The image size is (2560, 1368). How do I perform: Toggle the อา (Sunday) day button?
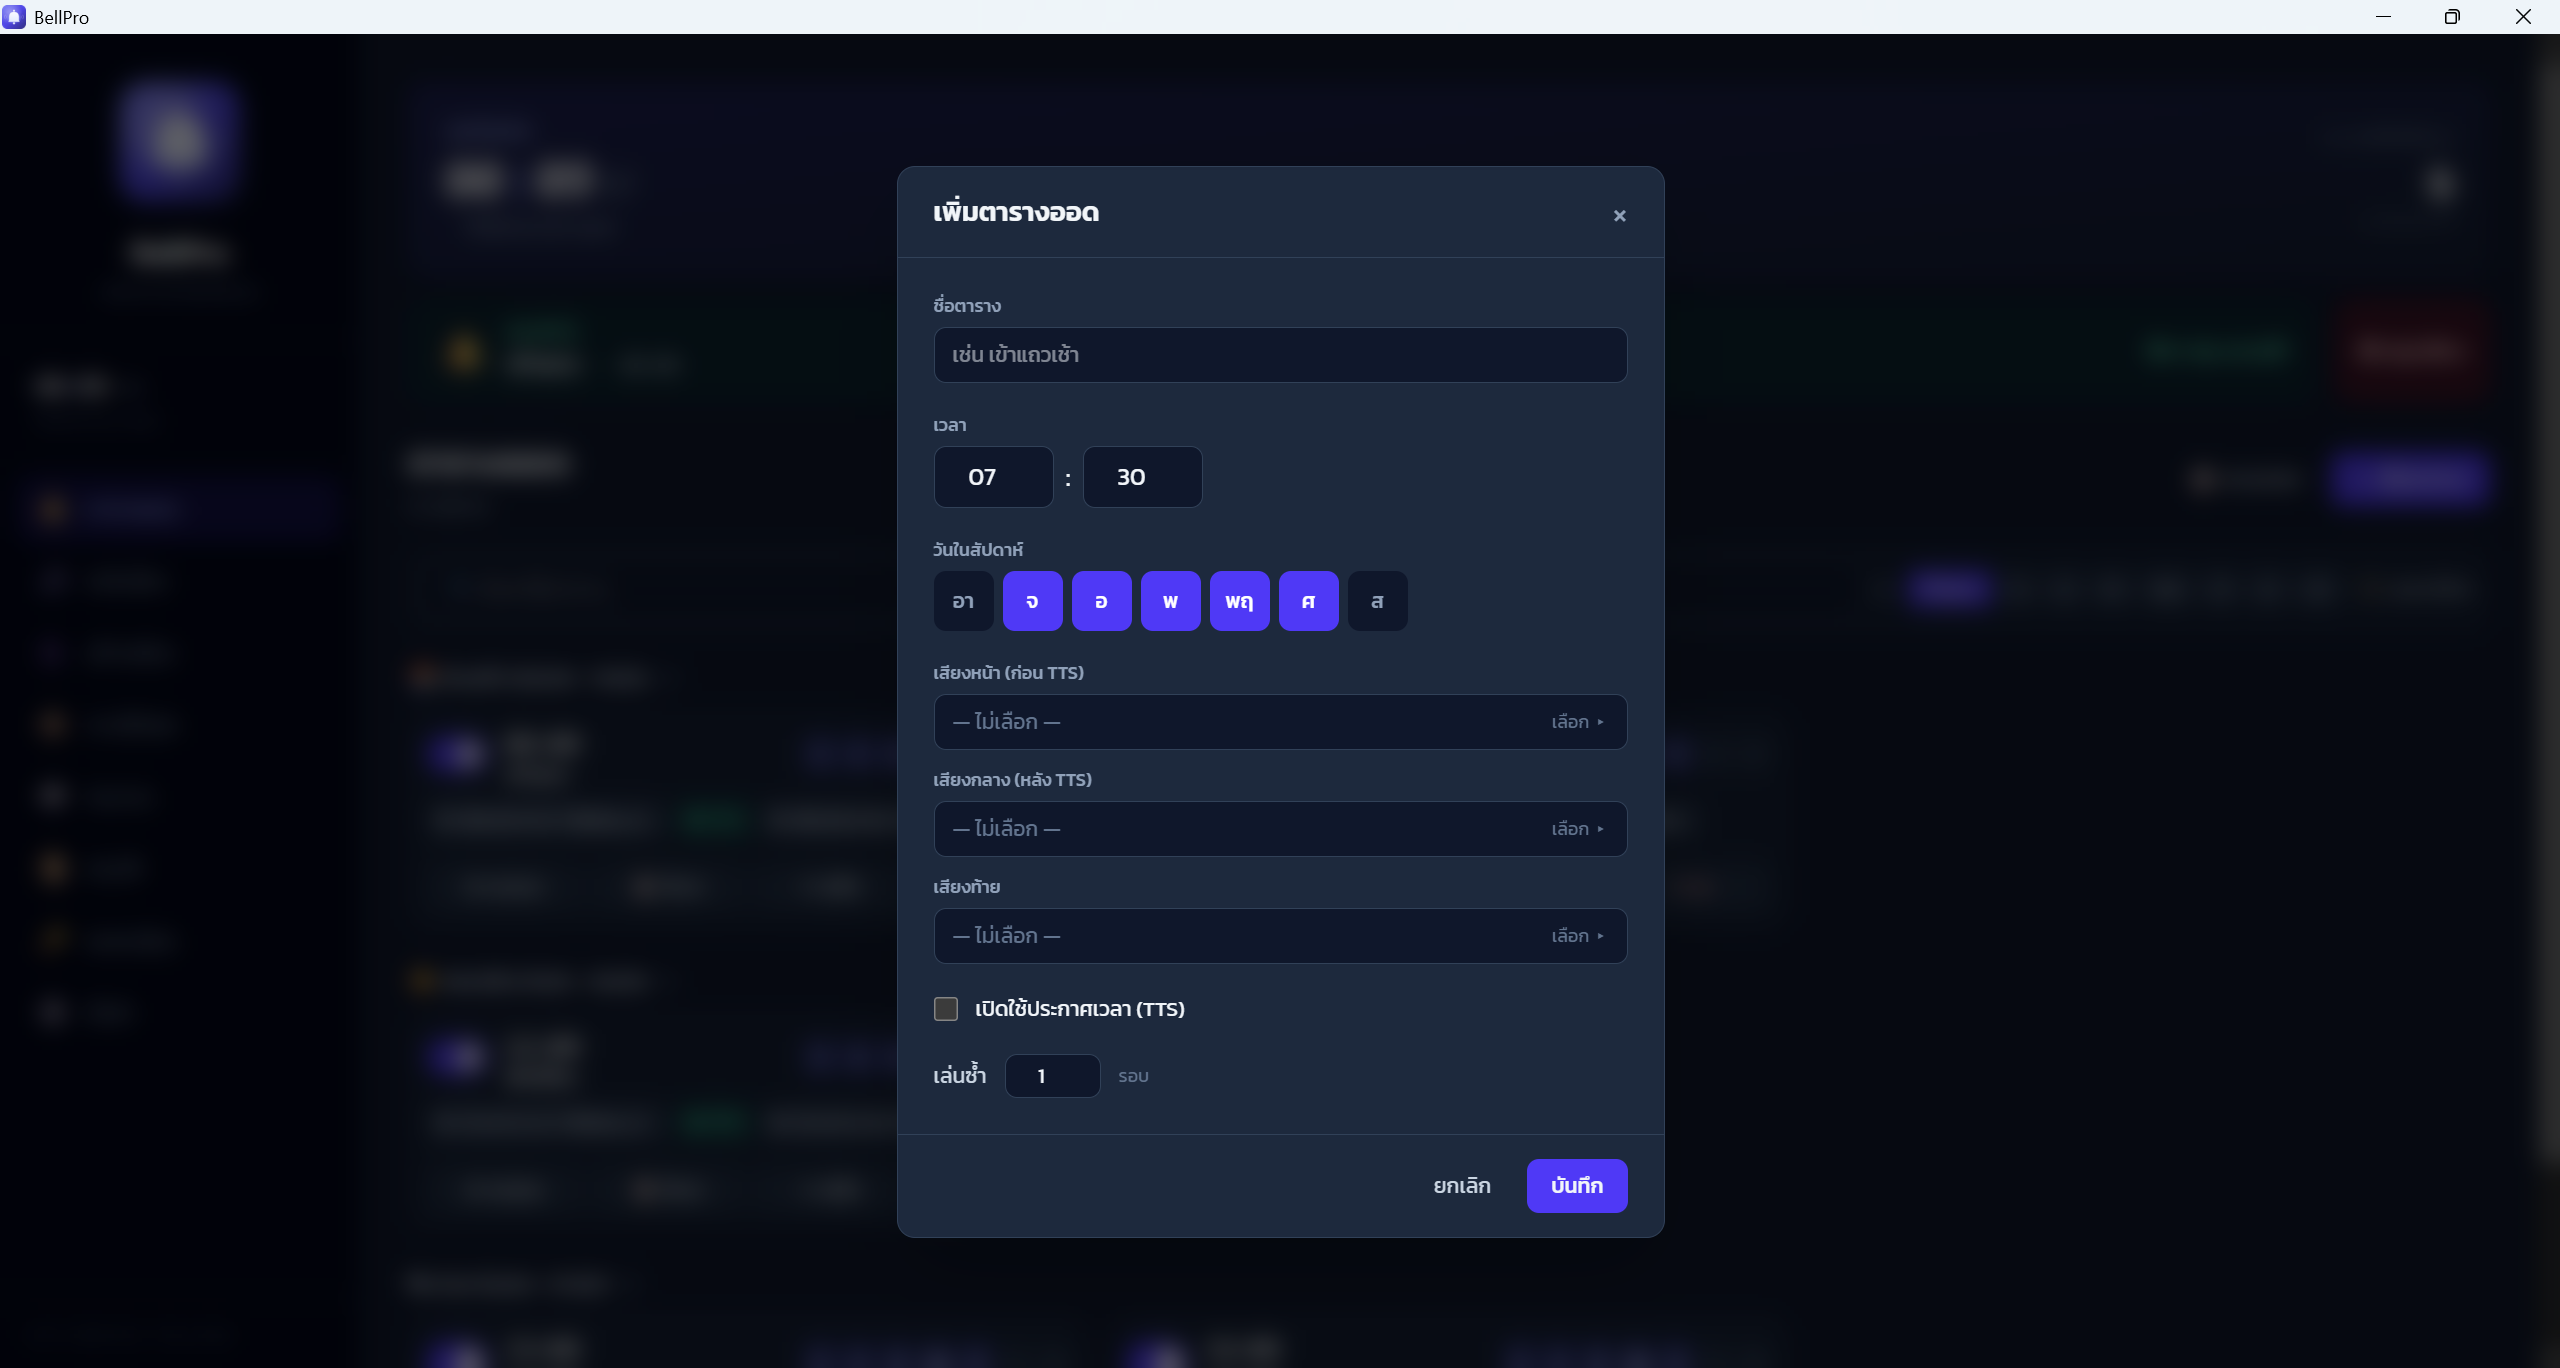(x=963, y=601)
